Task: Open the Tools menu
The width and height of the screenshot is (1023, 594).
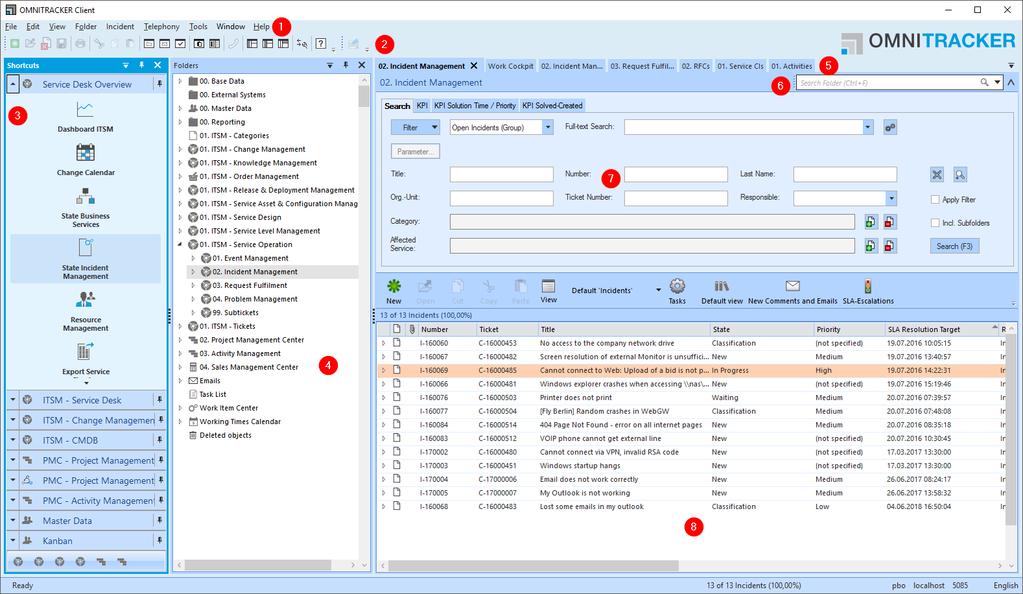Action: (198, 27)
